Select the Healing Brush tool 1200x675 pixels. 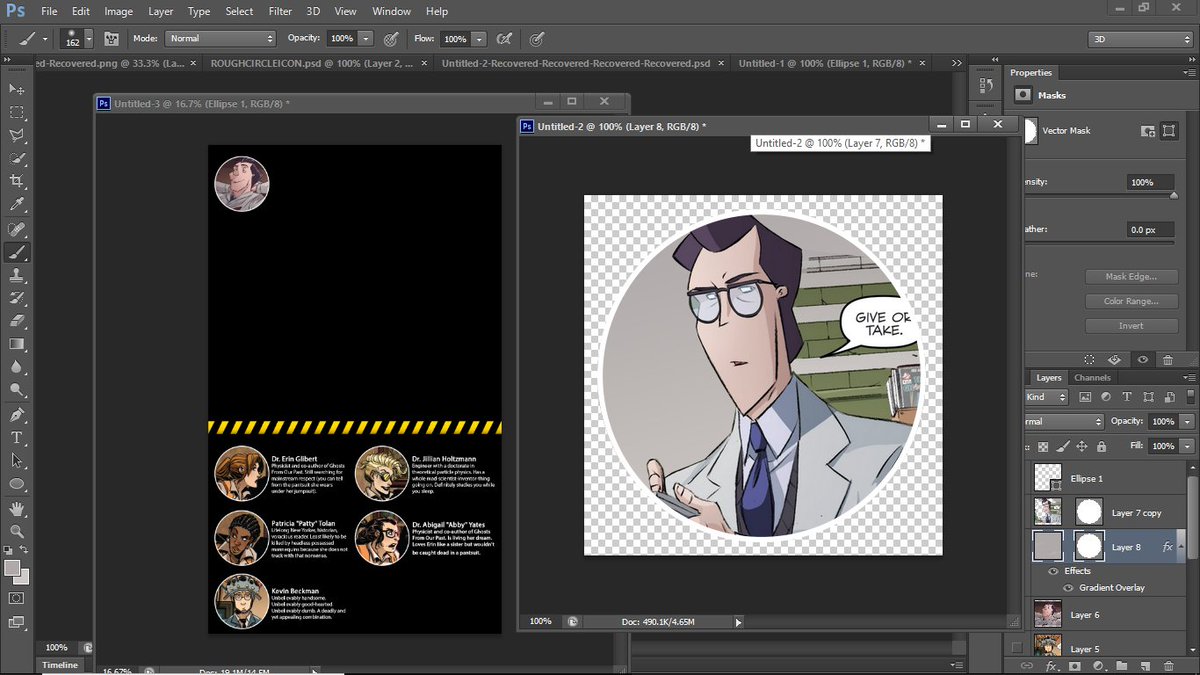pyautogui.click(x=17, y=230)
